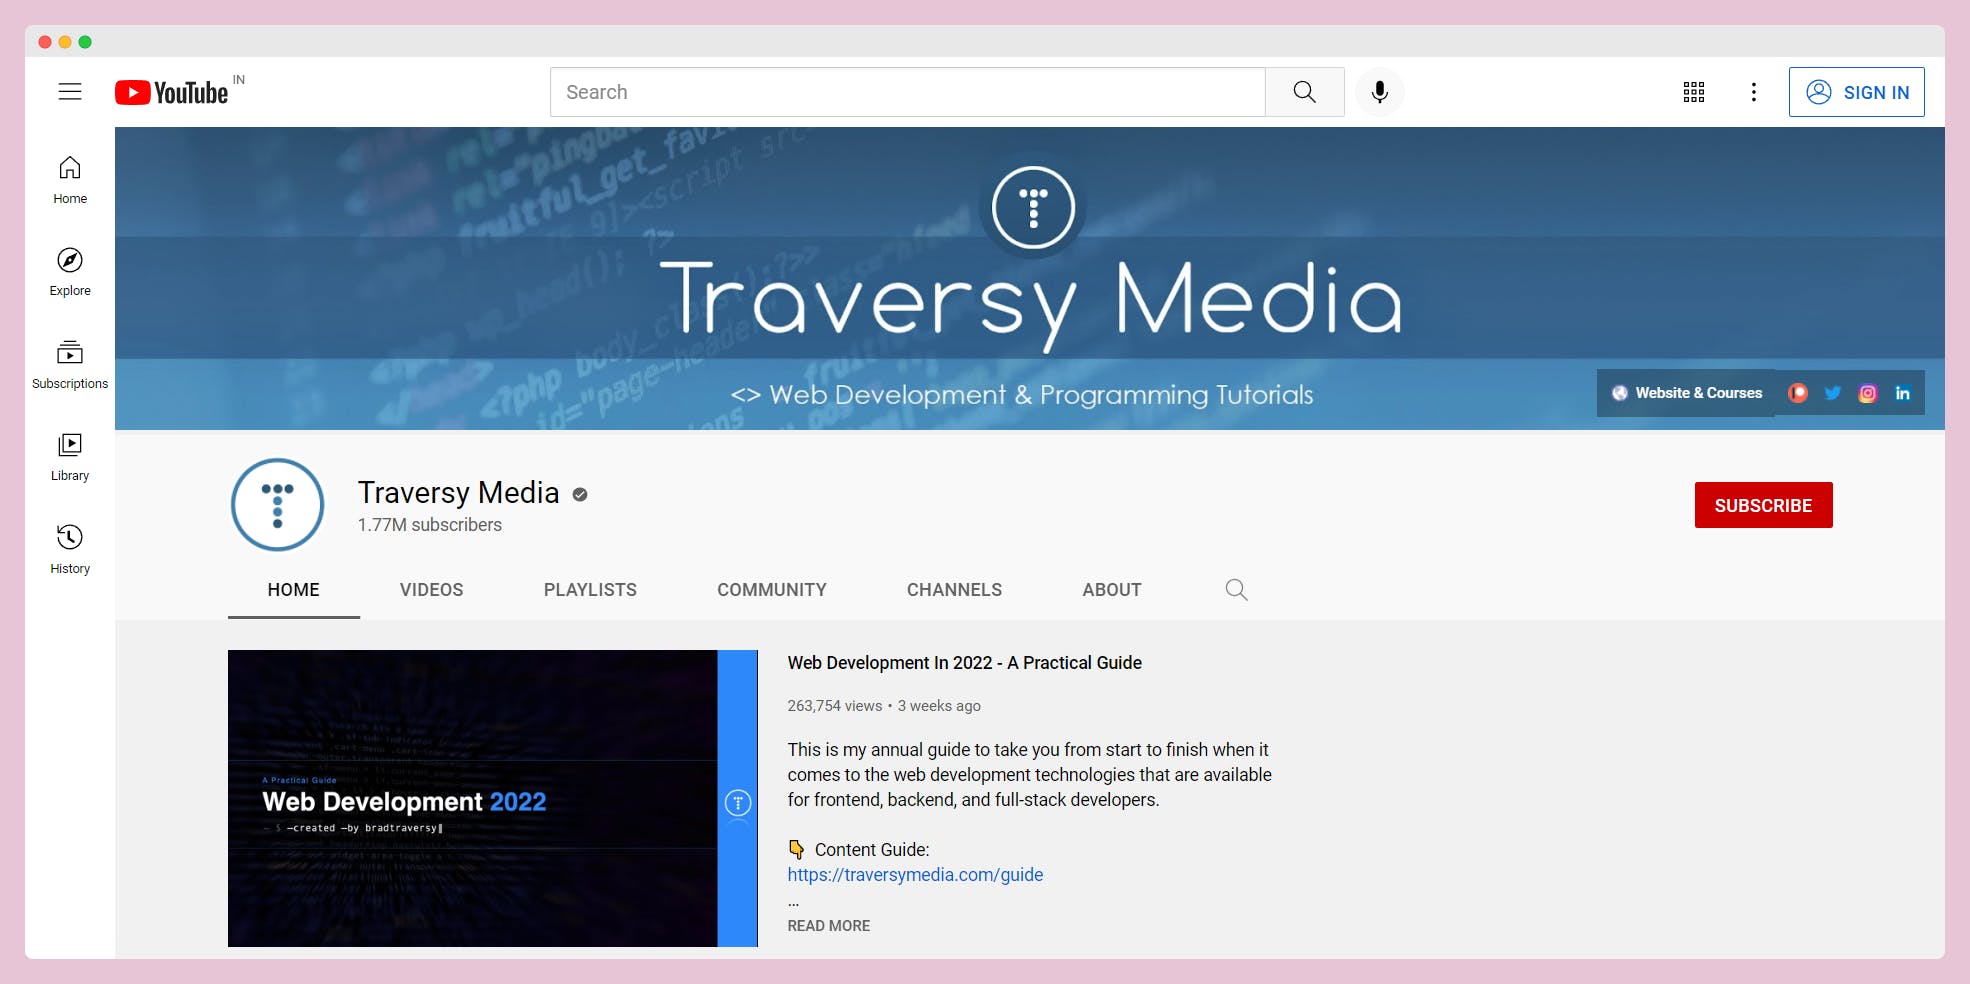The image size is (1970, 984).
Task: Click the verified badge next to channel name
Action: (x=580, y=494)
